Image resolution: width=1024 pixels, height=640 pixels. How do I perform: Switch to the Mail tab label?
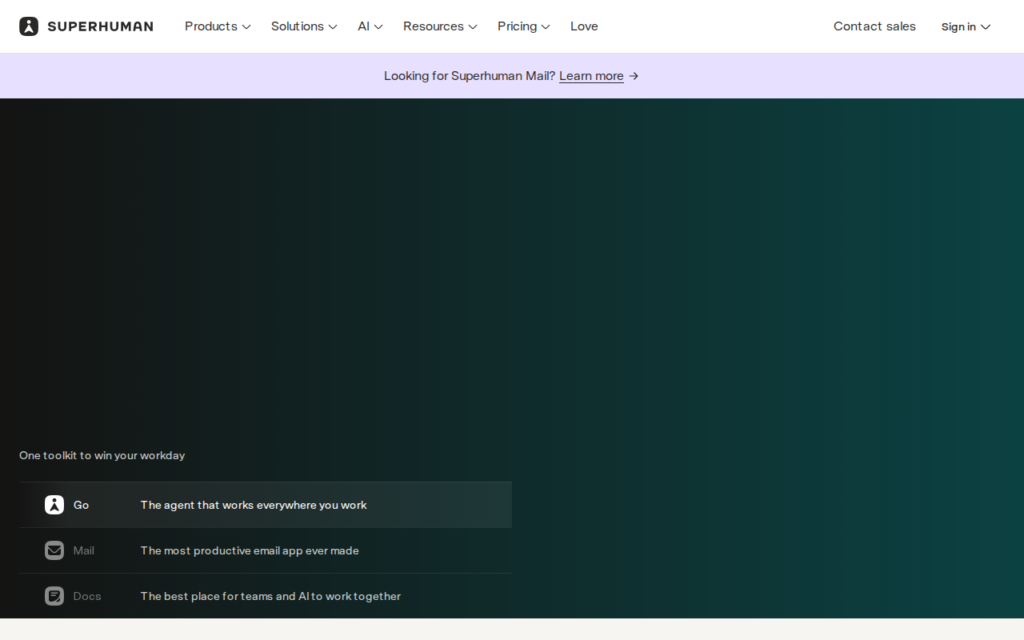[84, 551]
